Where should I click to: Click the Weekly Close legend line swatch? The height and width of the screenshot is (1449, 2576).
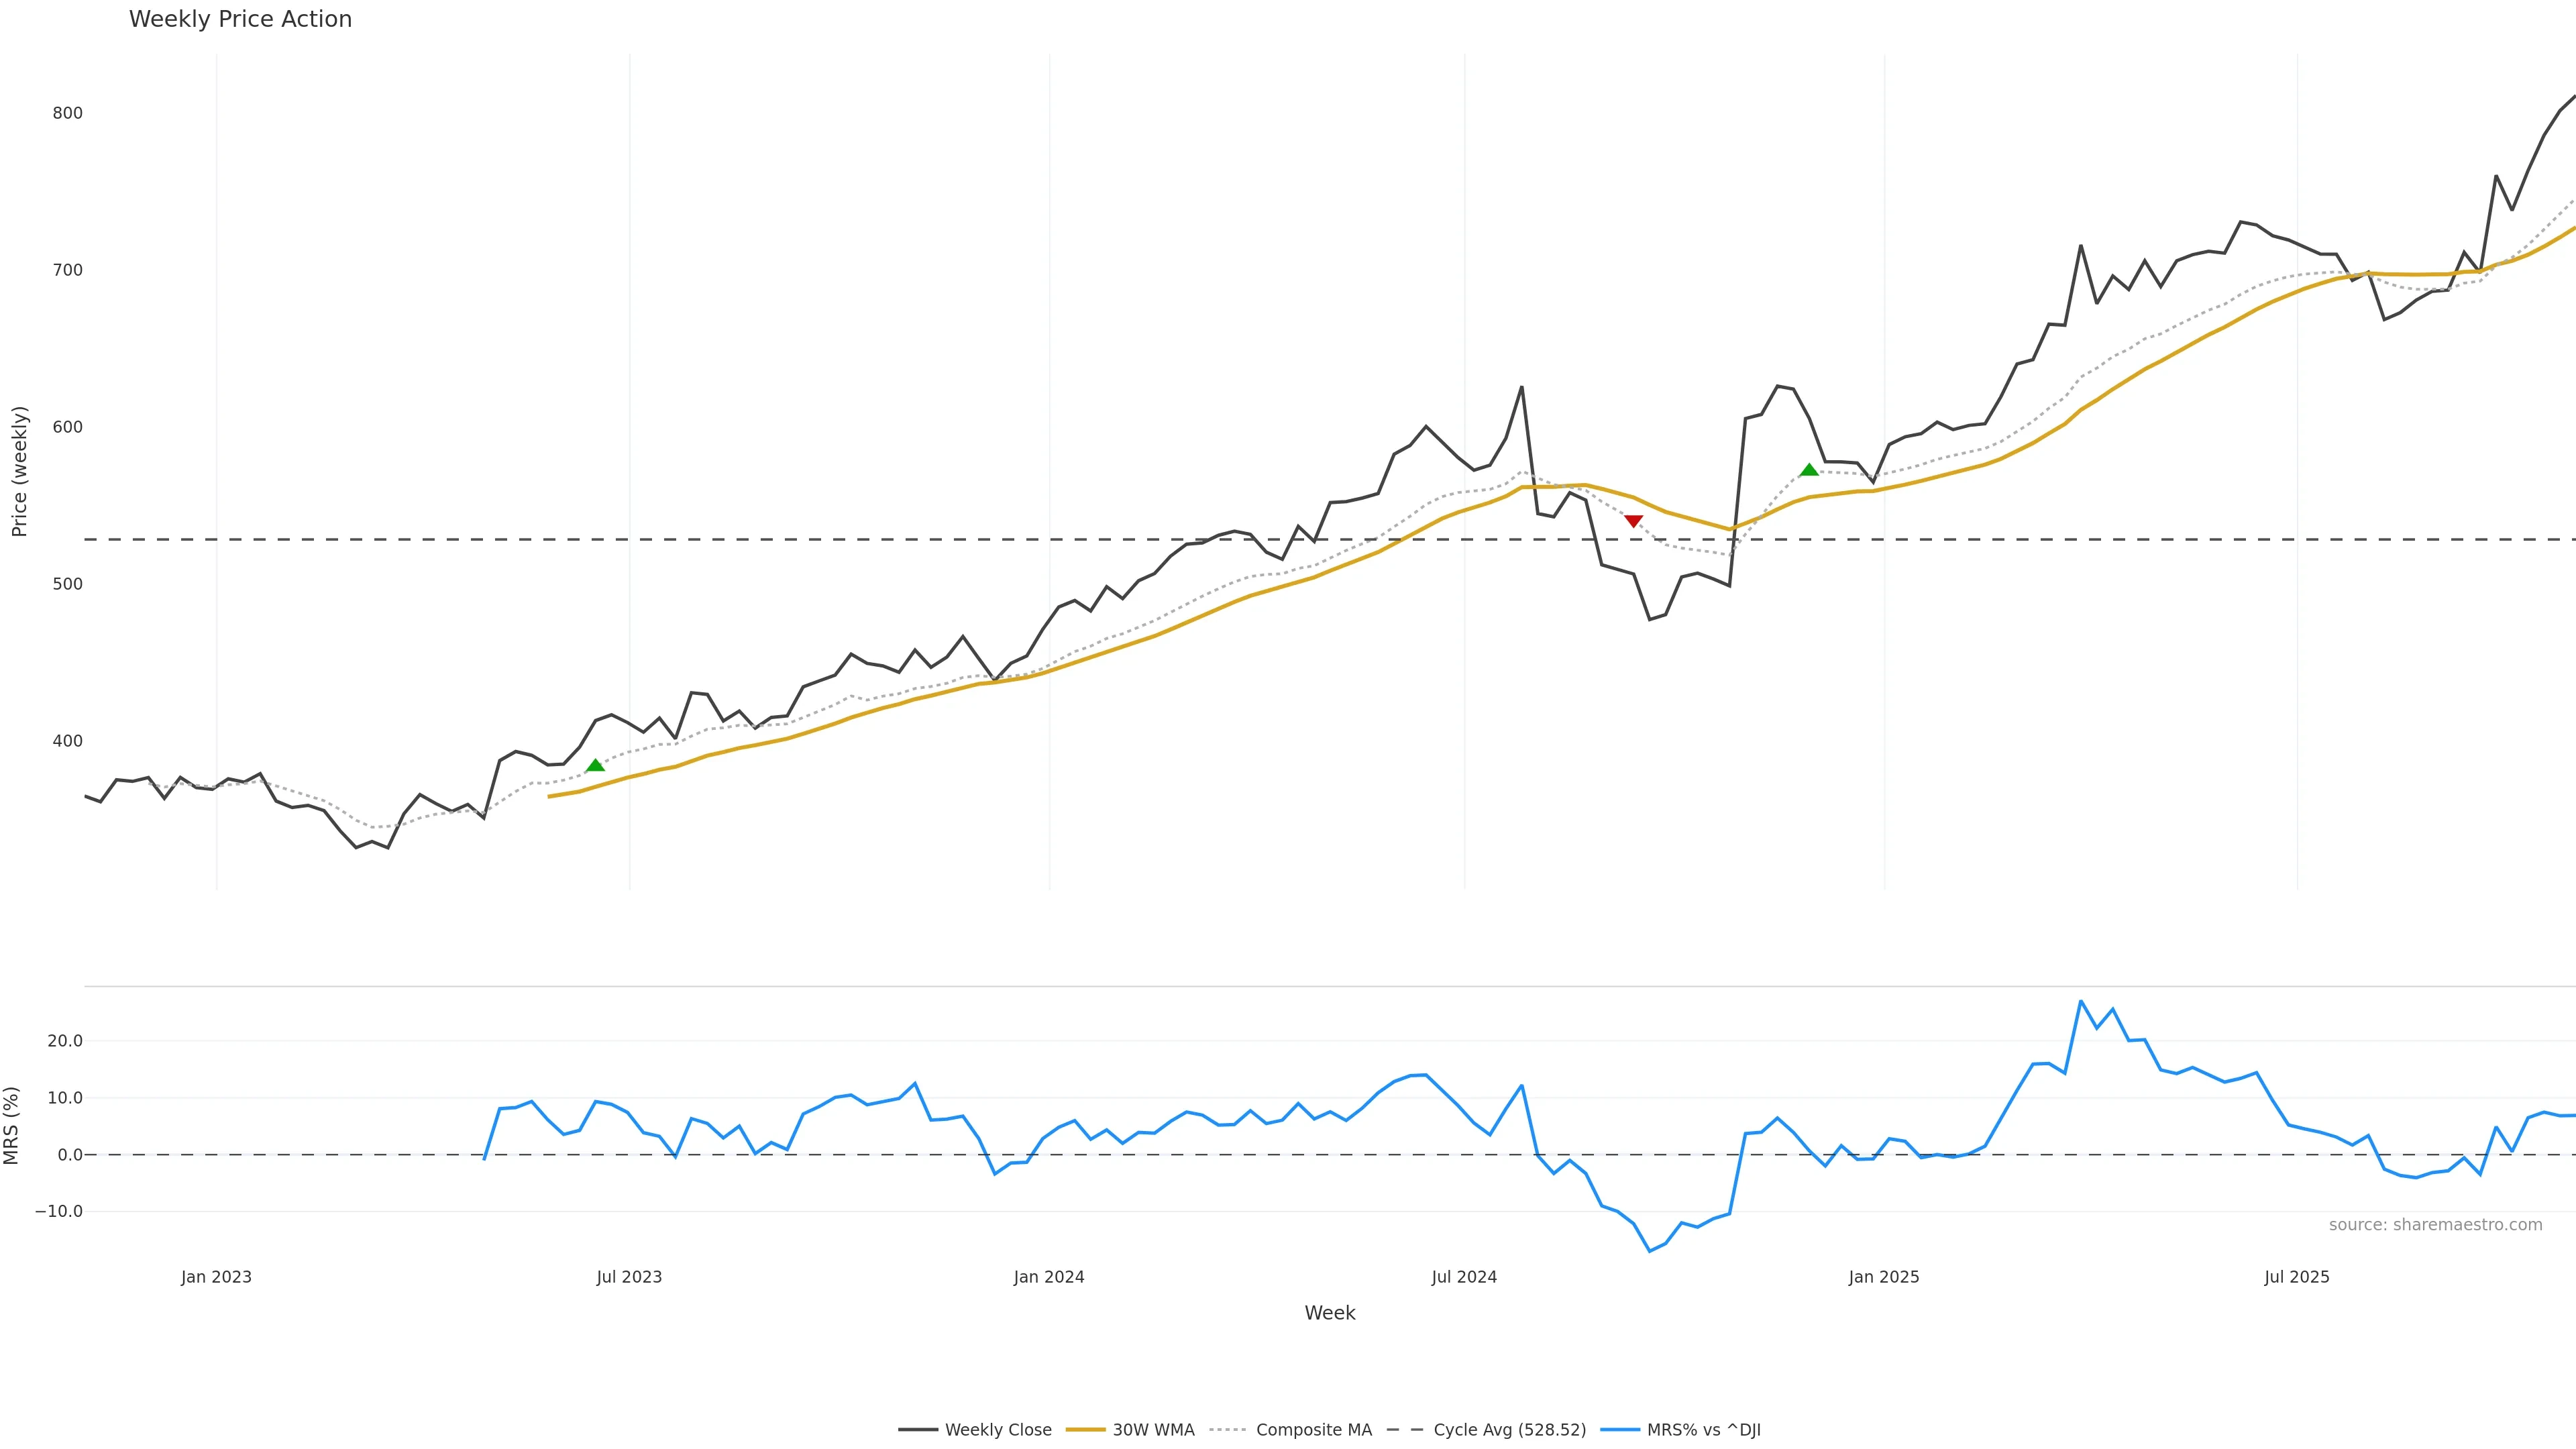(x=917, y=1430)
